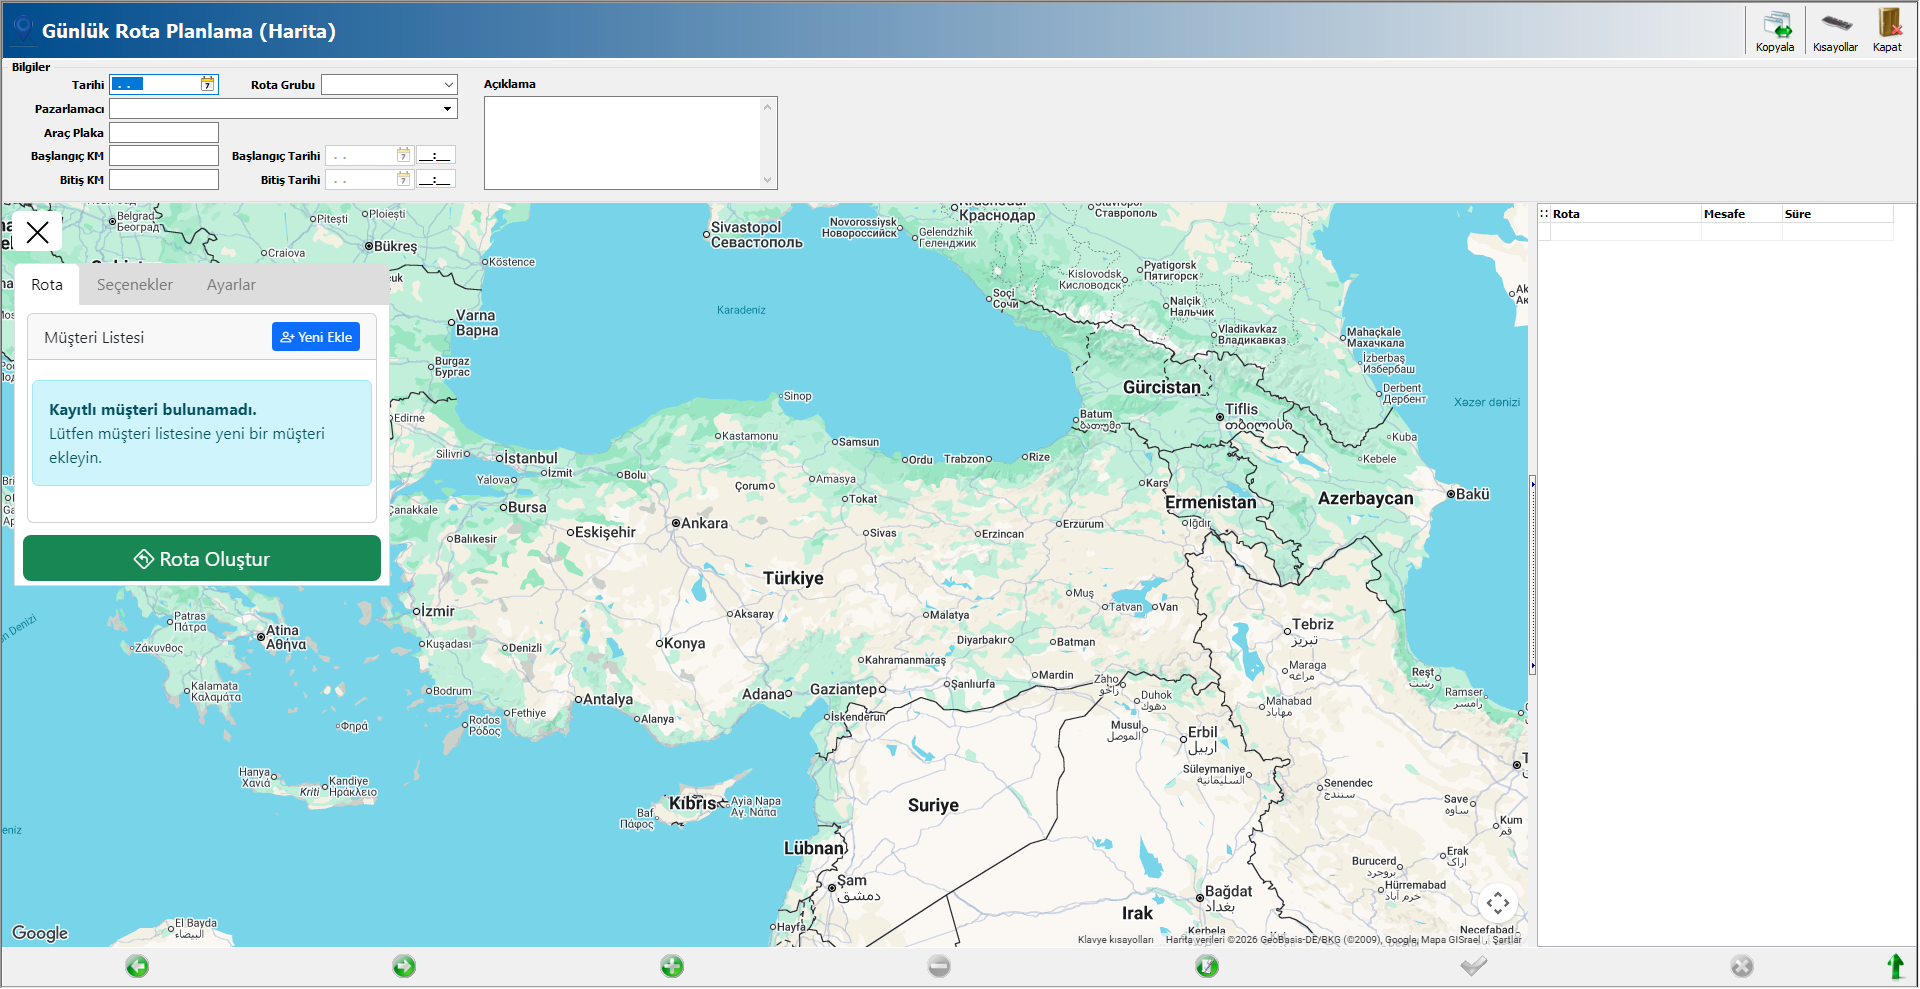Click the Araç Plaka input field
Image resolution: width=1920 pixels, height=989 pixels.
tap(164, 133)
